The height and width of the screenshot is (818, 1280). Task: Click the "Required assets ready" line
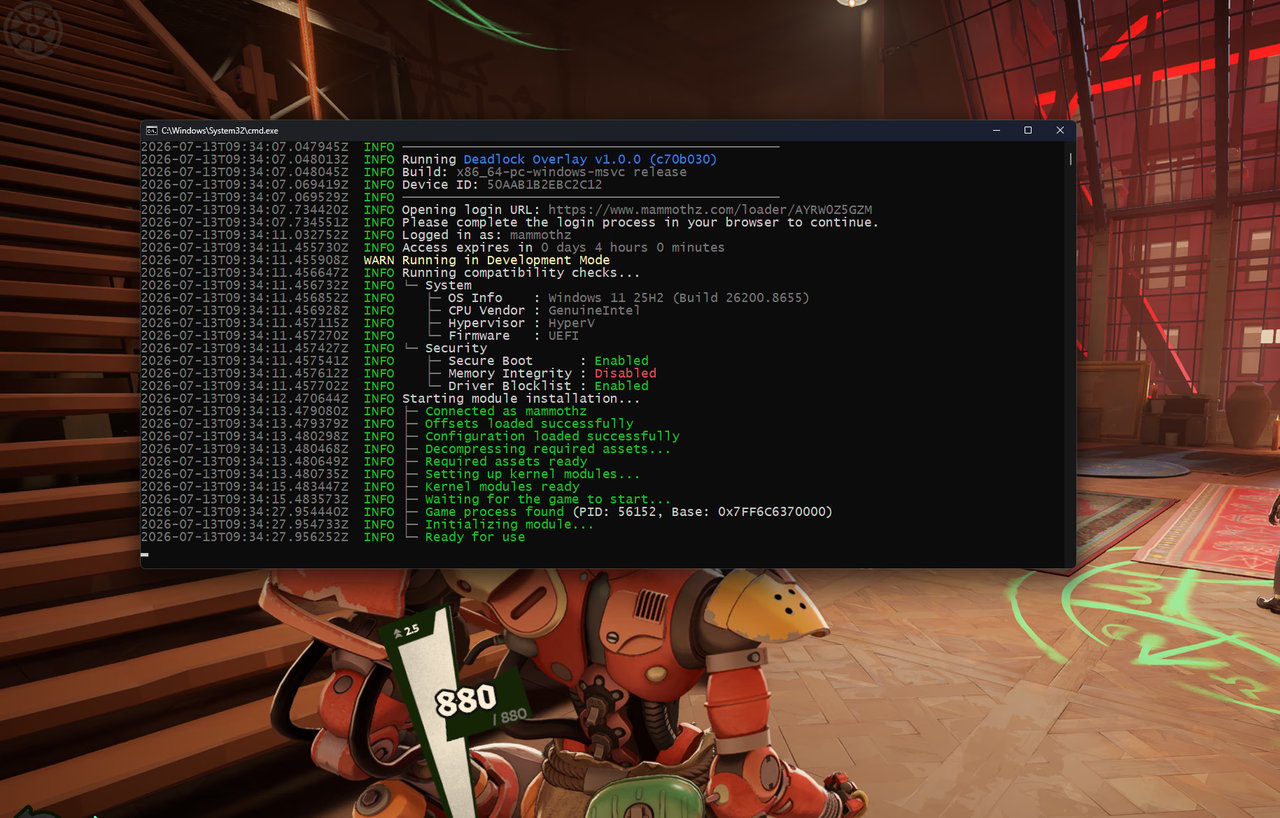(506, 462)
